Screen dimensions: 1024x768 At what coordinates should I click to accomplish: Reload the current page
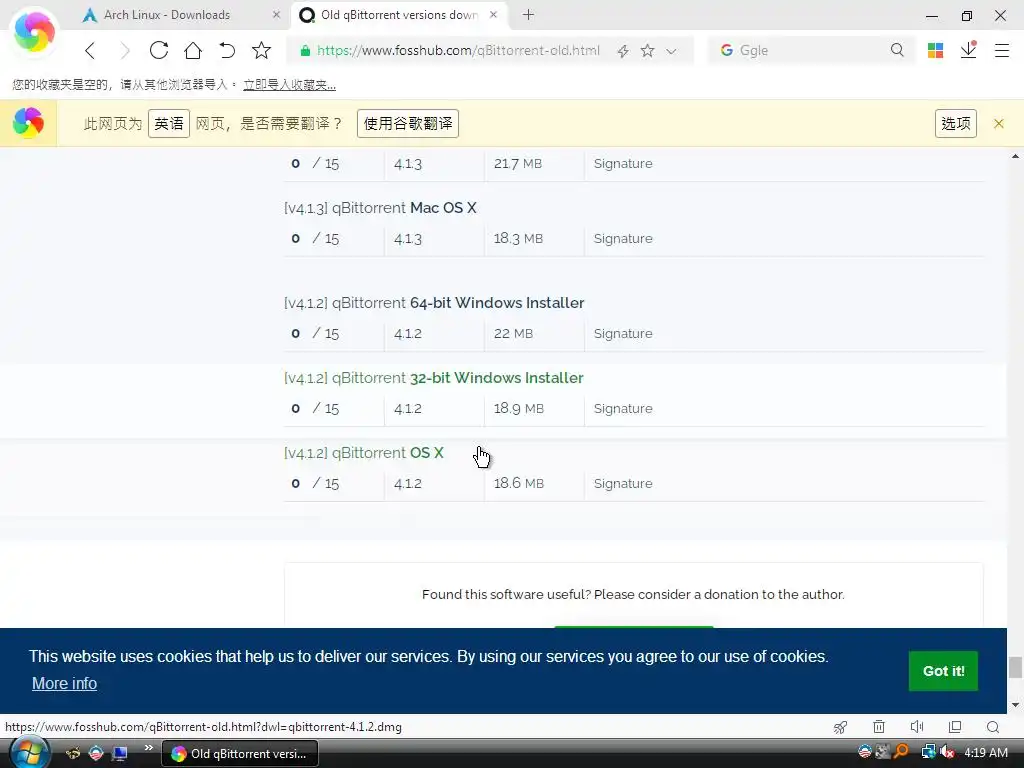[x=159, y=50]
